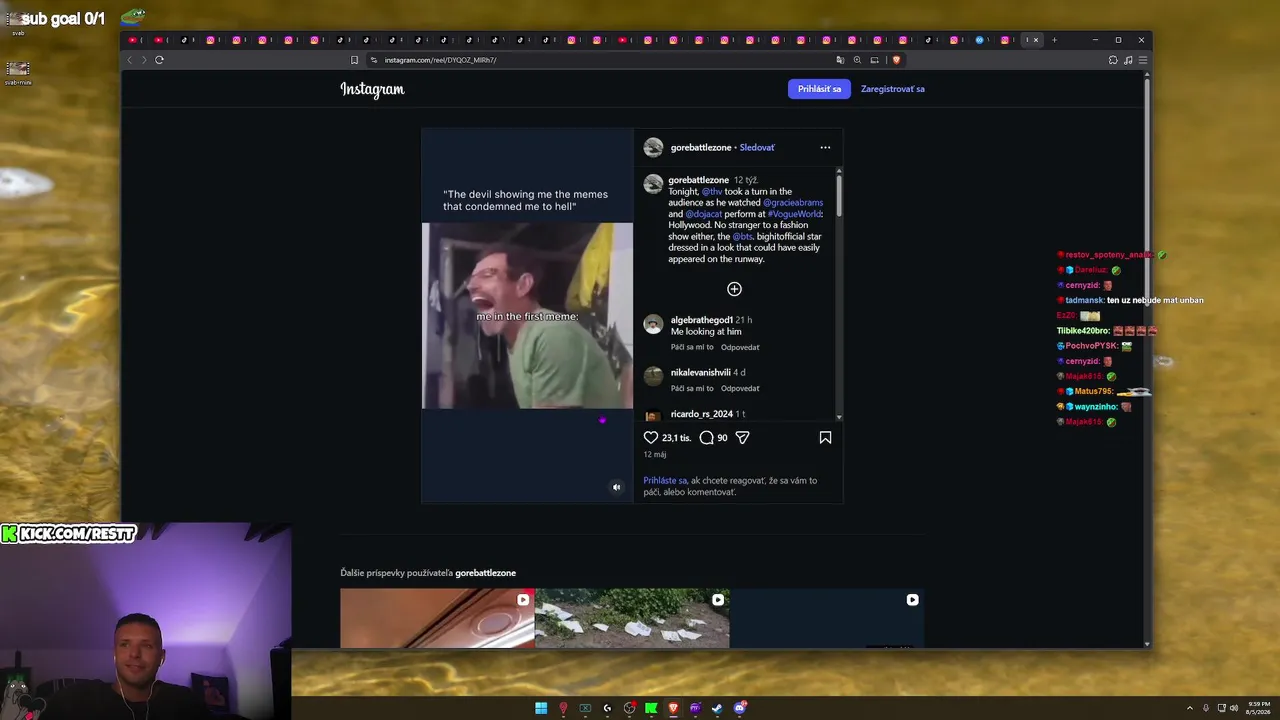Click the Instagram logo
Image resolution: width=1280 pixels, height=720 pixels.
pos(372,89)
